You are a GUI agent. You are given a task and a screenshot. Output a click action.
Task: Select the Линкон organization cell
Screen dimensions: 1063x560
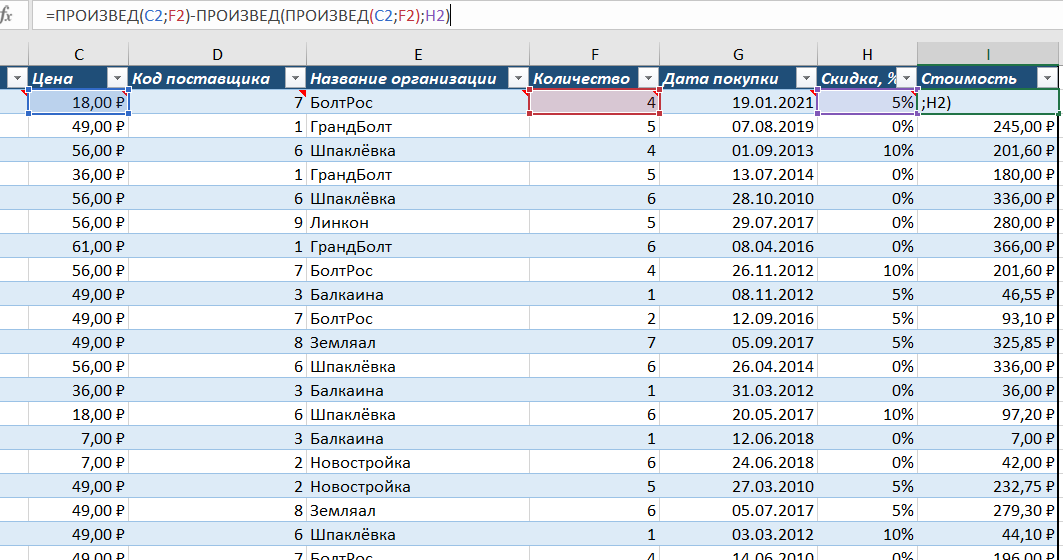tap(418, 222)
